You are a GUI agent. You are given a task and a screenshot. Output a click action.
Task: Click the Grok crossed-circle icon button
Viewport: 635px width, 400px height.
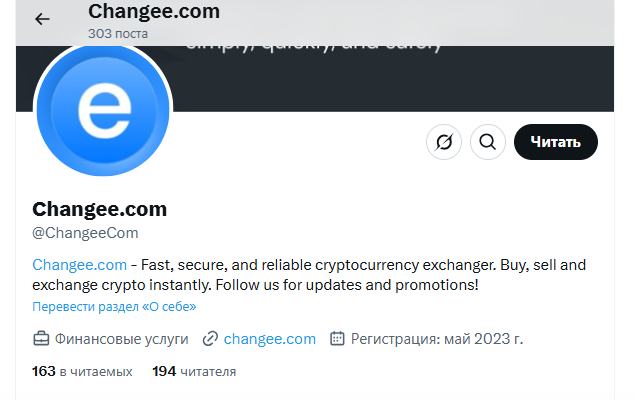tap(444, 142)
